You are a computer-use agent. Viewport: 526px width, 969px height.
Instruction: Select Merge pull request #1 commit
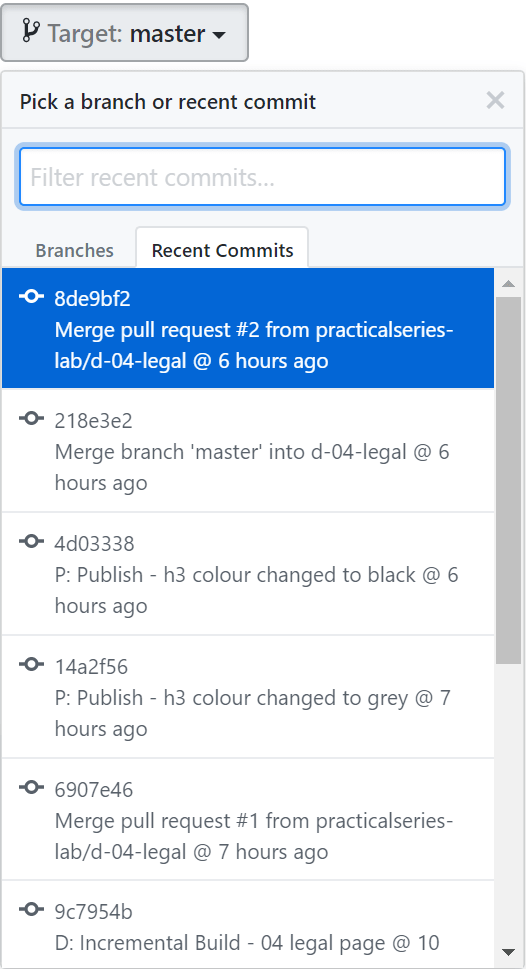(x=248, y=819)
